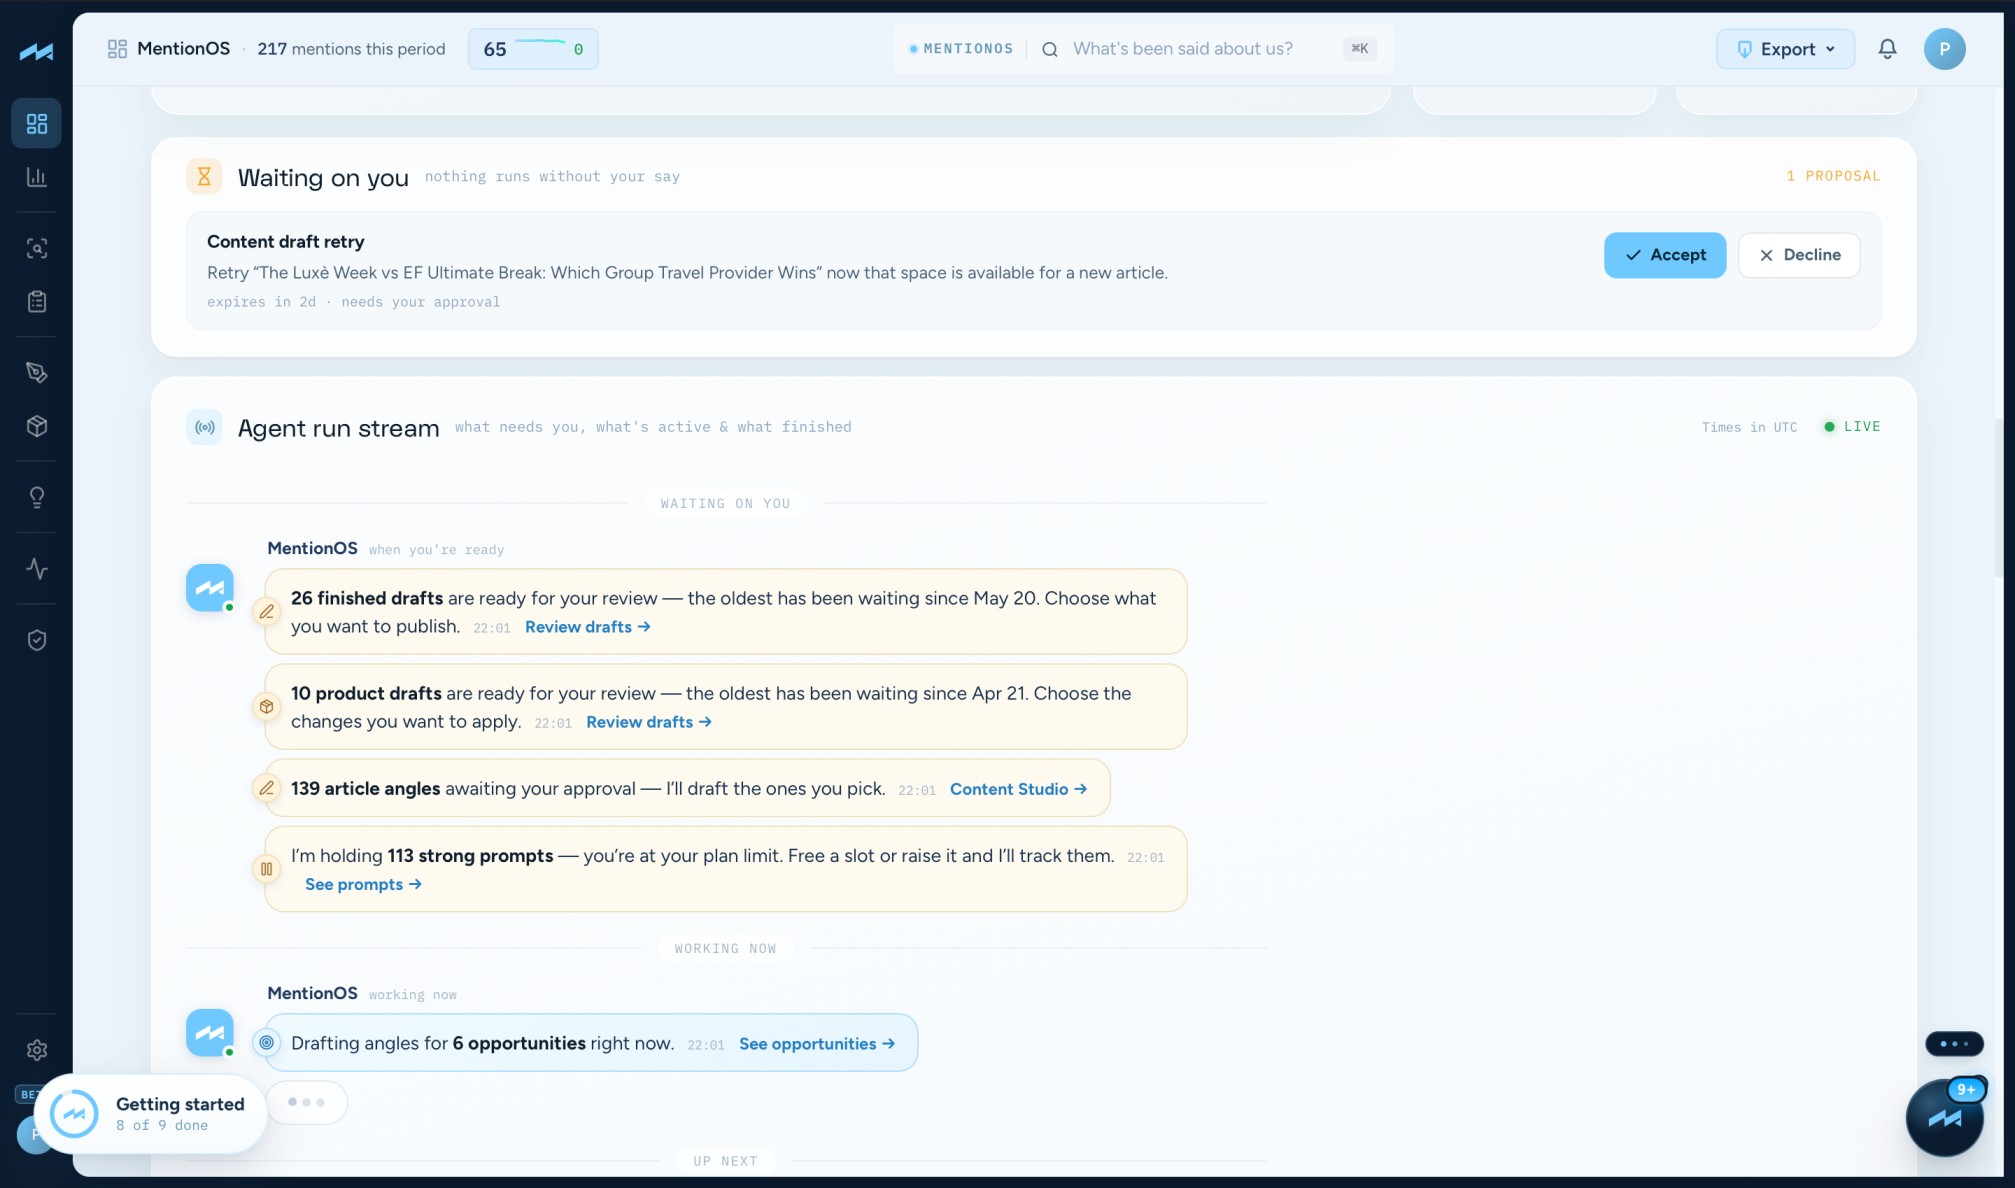Screen dimensions: 2015x1188
Task: Click the "Waiting on you" card heading
Action: (323, 178)
